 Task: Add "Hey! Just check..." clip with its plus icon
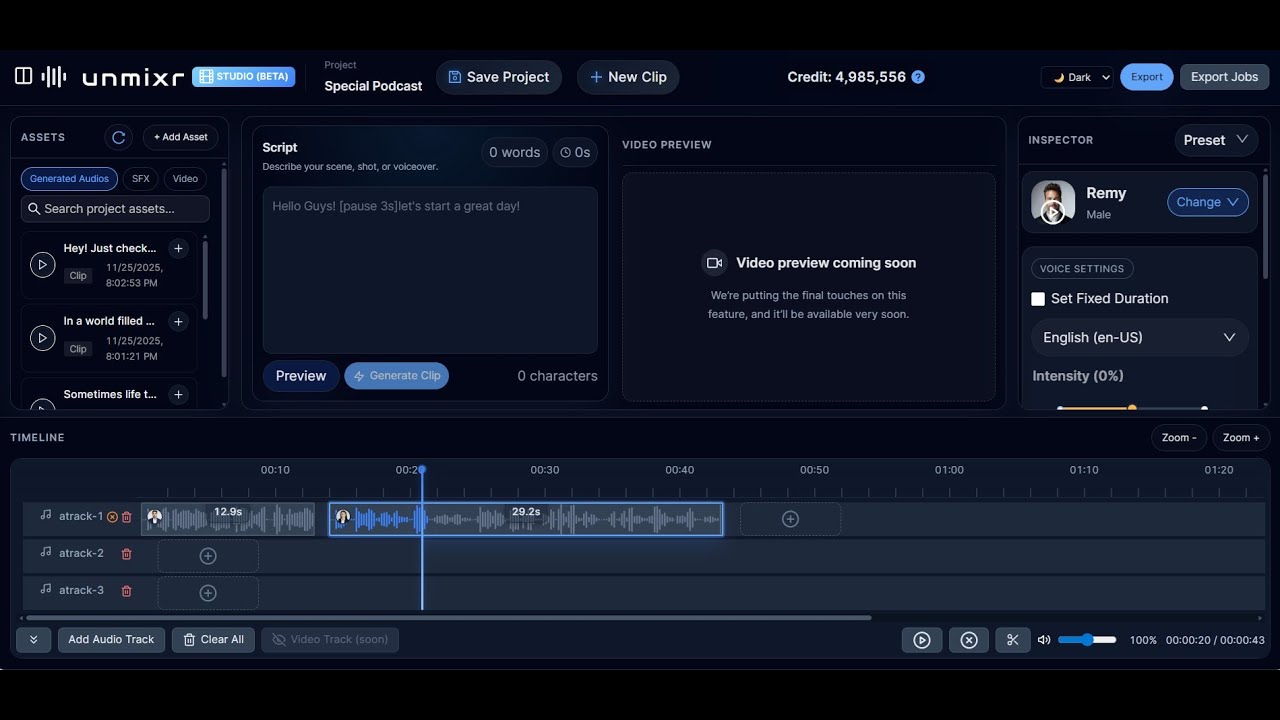178,248
